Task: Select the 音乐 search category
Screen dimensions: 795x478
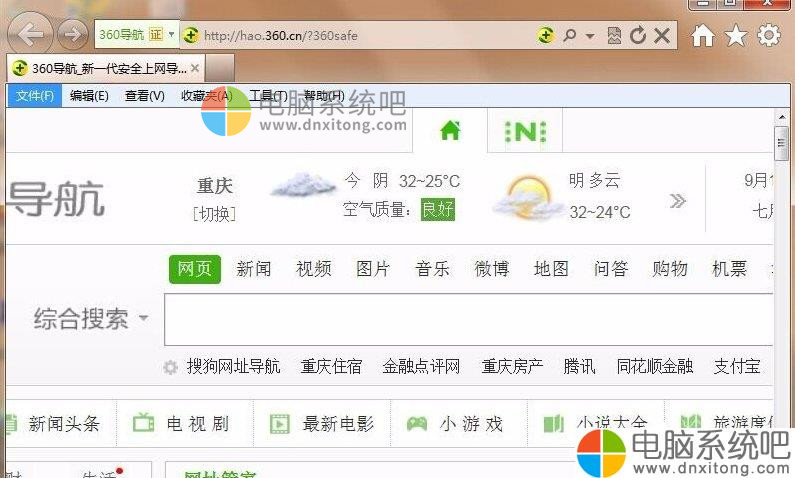Action: coord(432,269)
